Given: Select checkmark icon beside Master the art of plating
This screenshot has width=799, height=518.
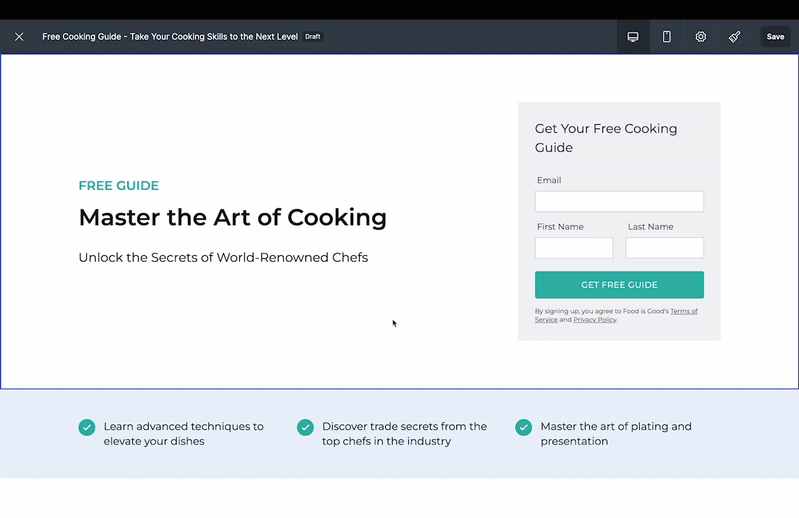Looking at the screenshot, I should click(523, 427).
